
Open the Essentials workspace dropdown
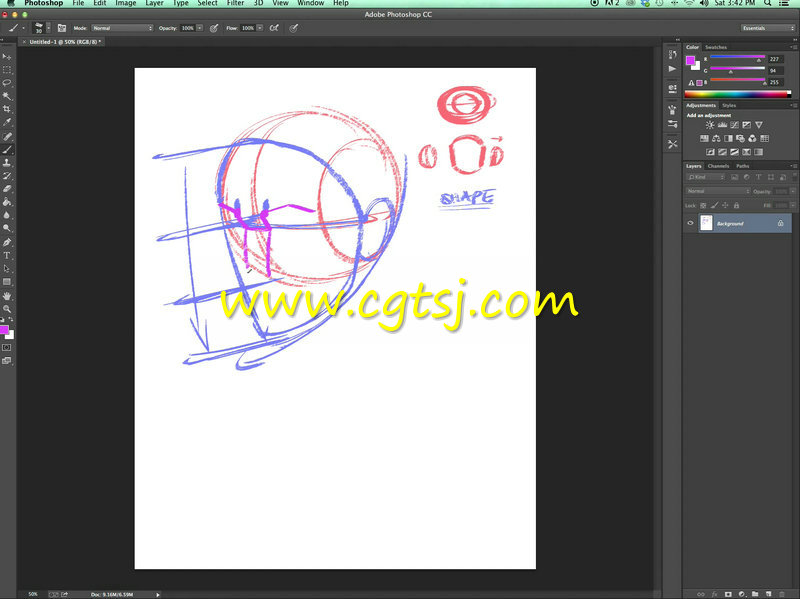(768, 28)
